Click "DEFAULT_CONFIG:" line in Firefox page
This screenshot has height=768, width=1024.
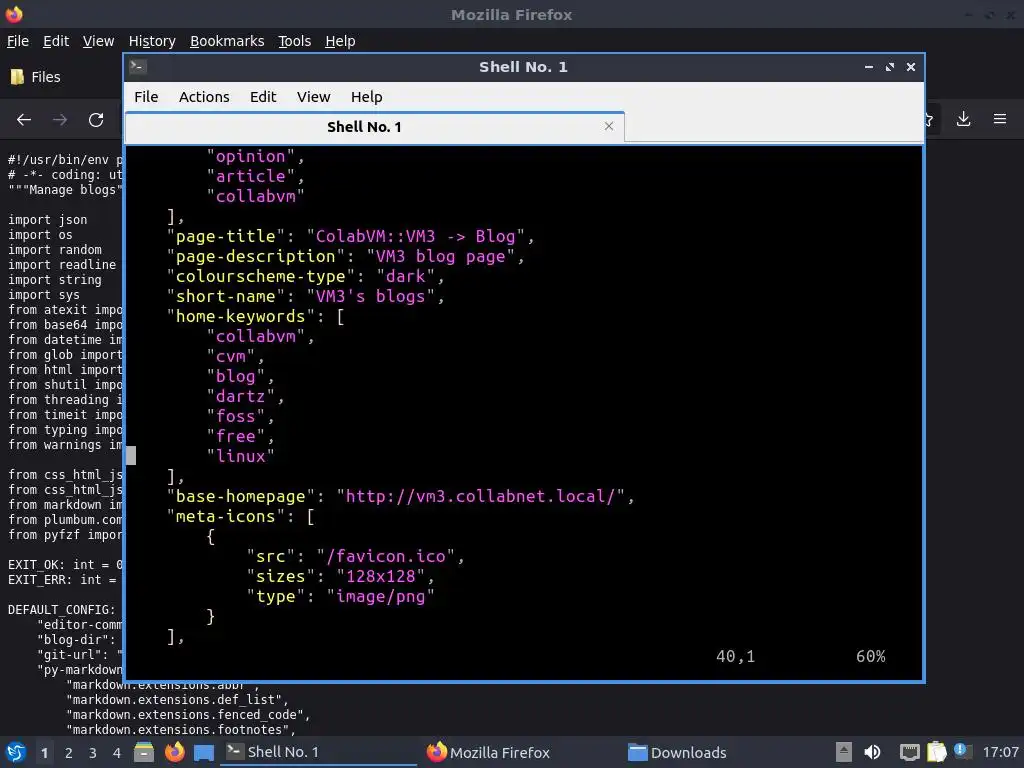point(61,609)
